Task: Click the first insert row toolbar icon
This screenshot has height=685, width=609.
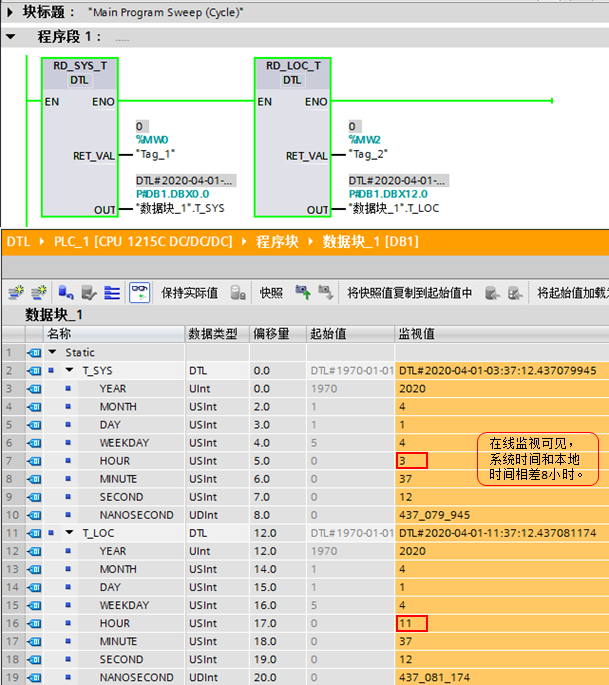Action: [x=16, y=292]
